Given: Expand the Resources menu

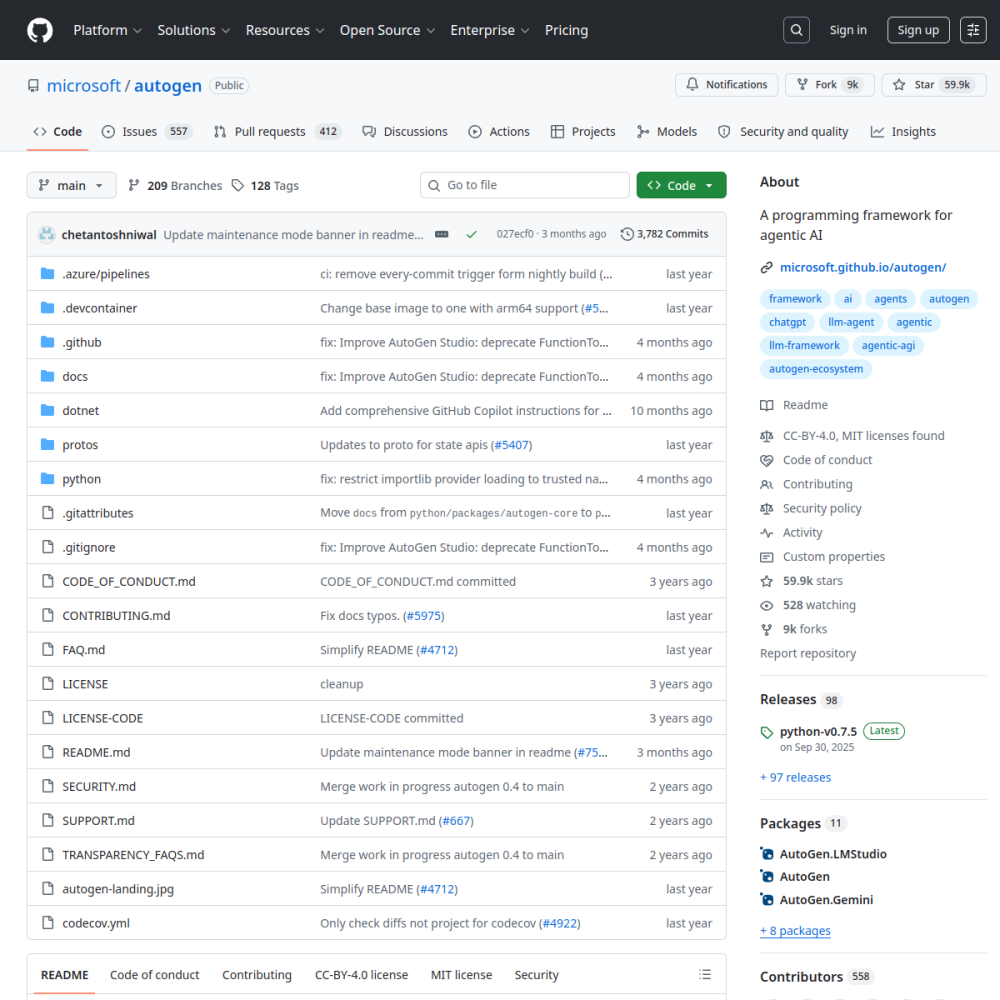Looking at the screenshot, I should pos(284,30).
